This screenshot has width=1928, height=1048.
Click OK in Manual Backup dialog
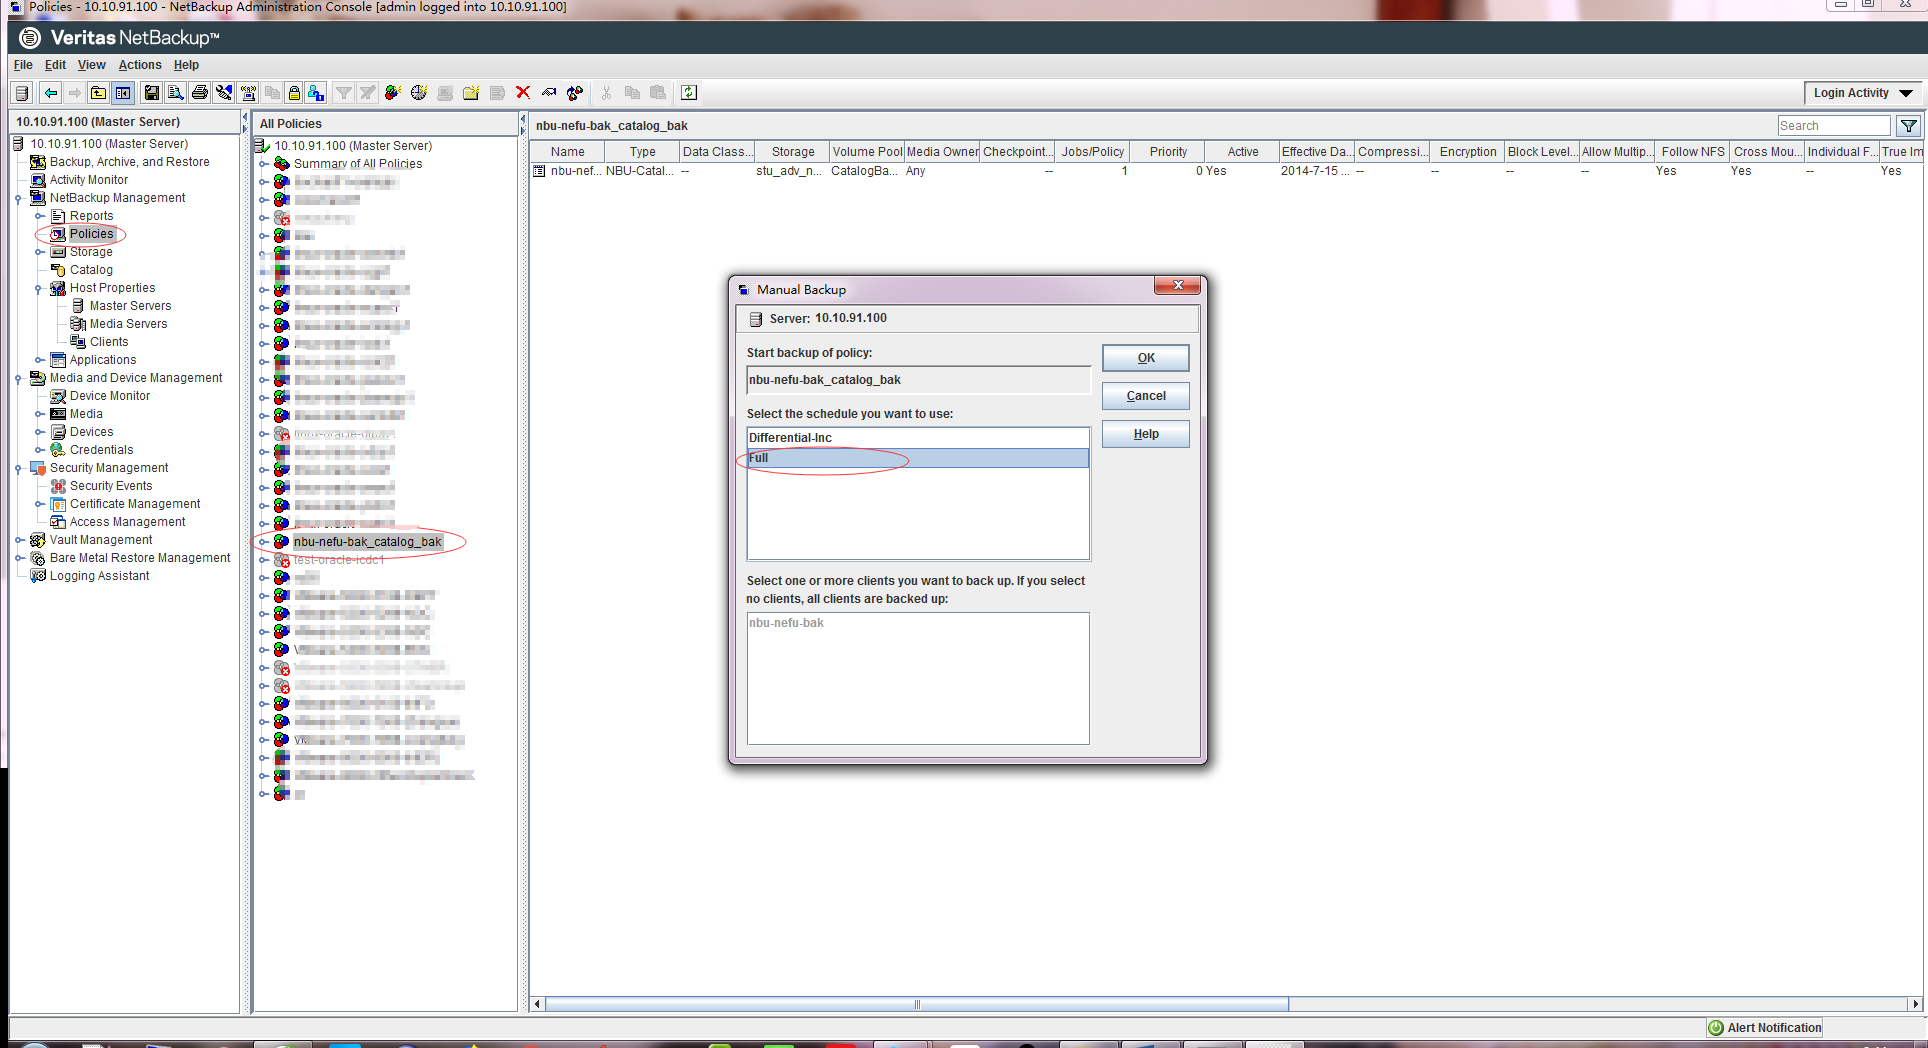1146,358
